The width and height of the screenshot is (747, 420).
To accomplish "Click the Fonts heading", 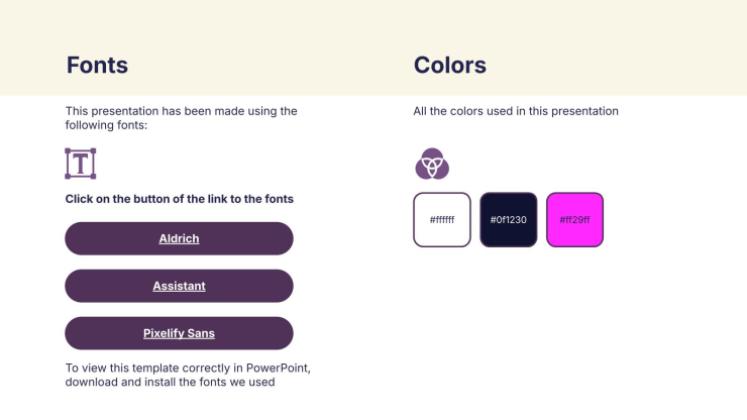I will [97, 66].
